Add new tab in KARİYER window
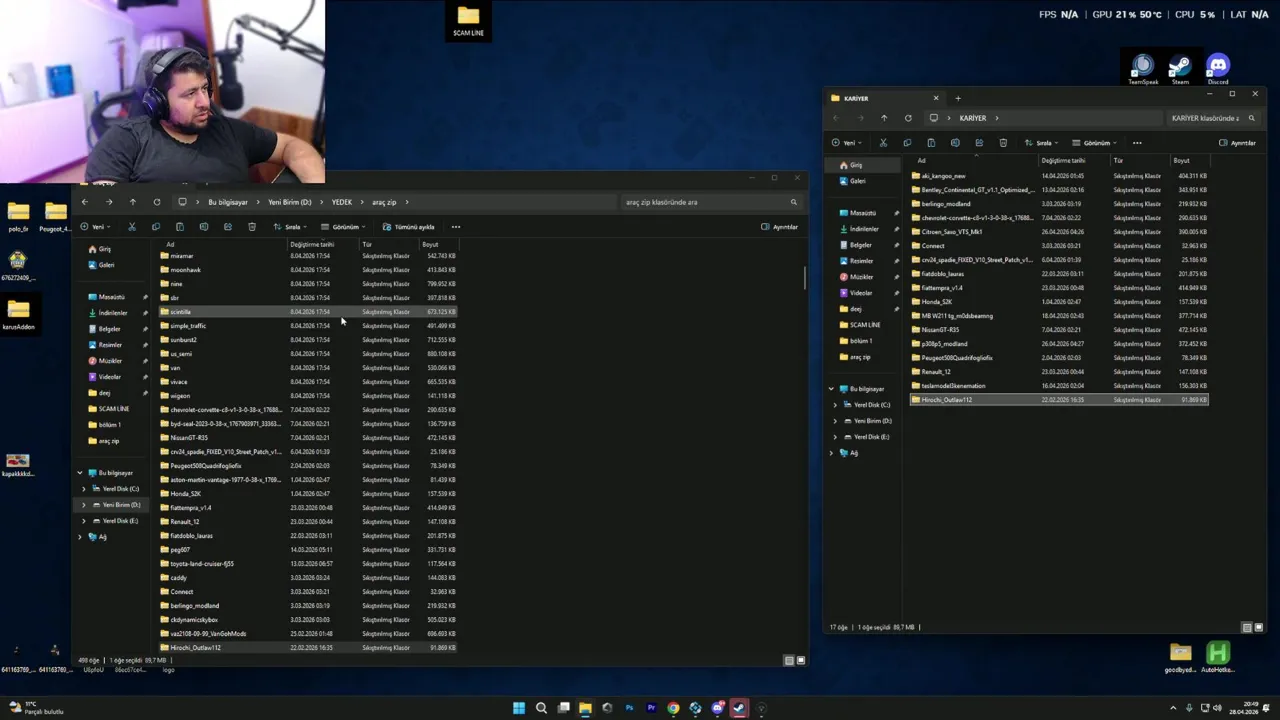Image resolution: width=1280 pixels, height=720 pixels. [x=958, y=98]
